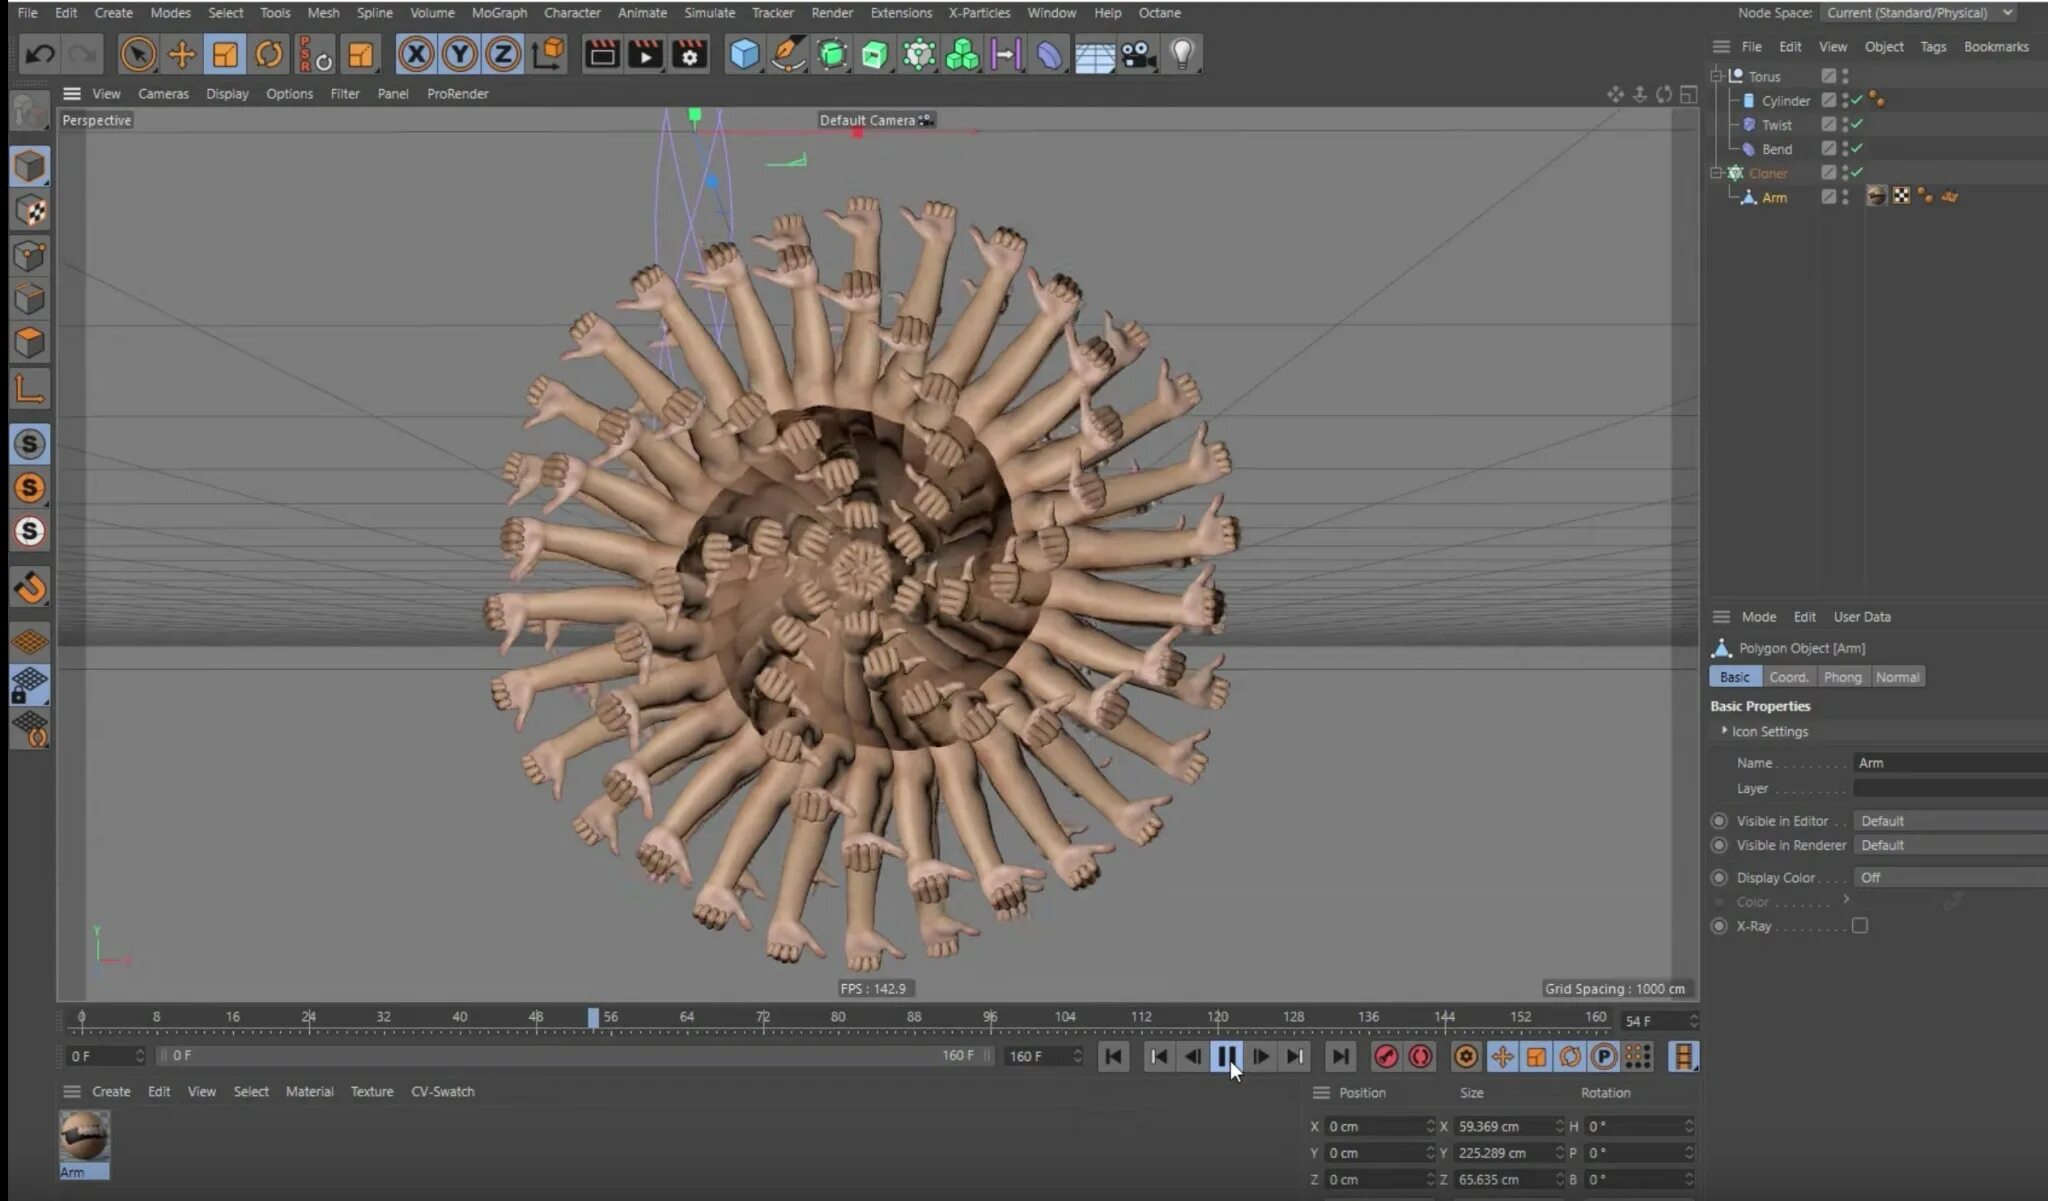
Task: Enable the X-Ray checkbox
Action: [1859, 926]
